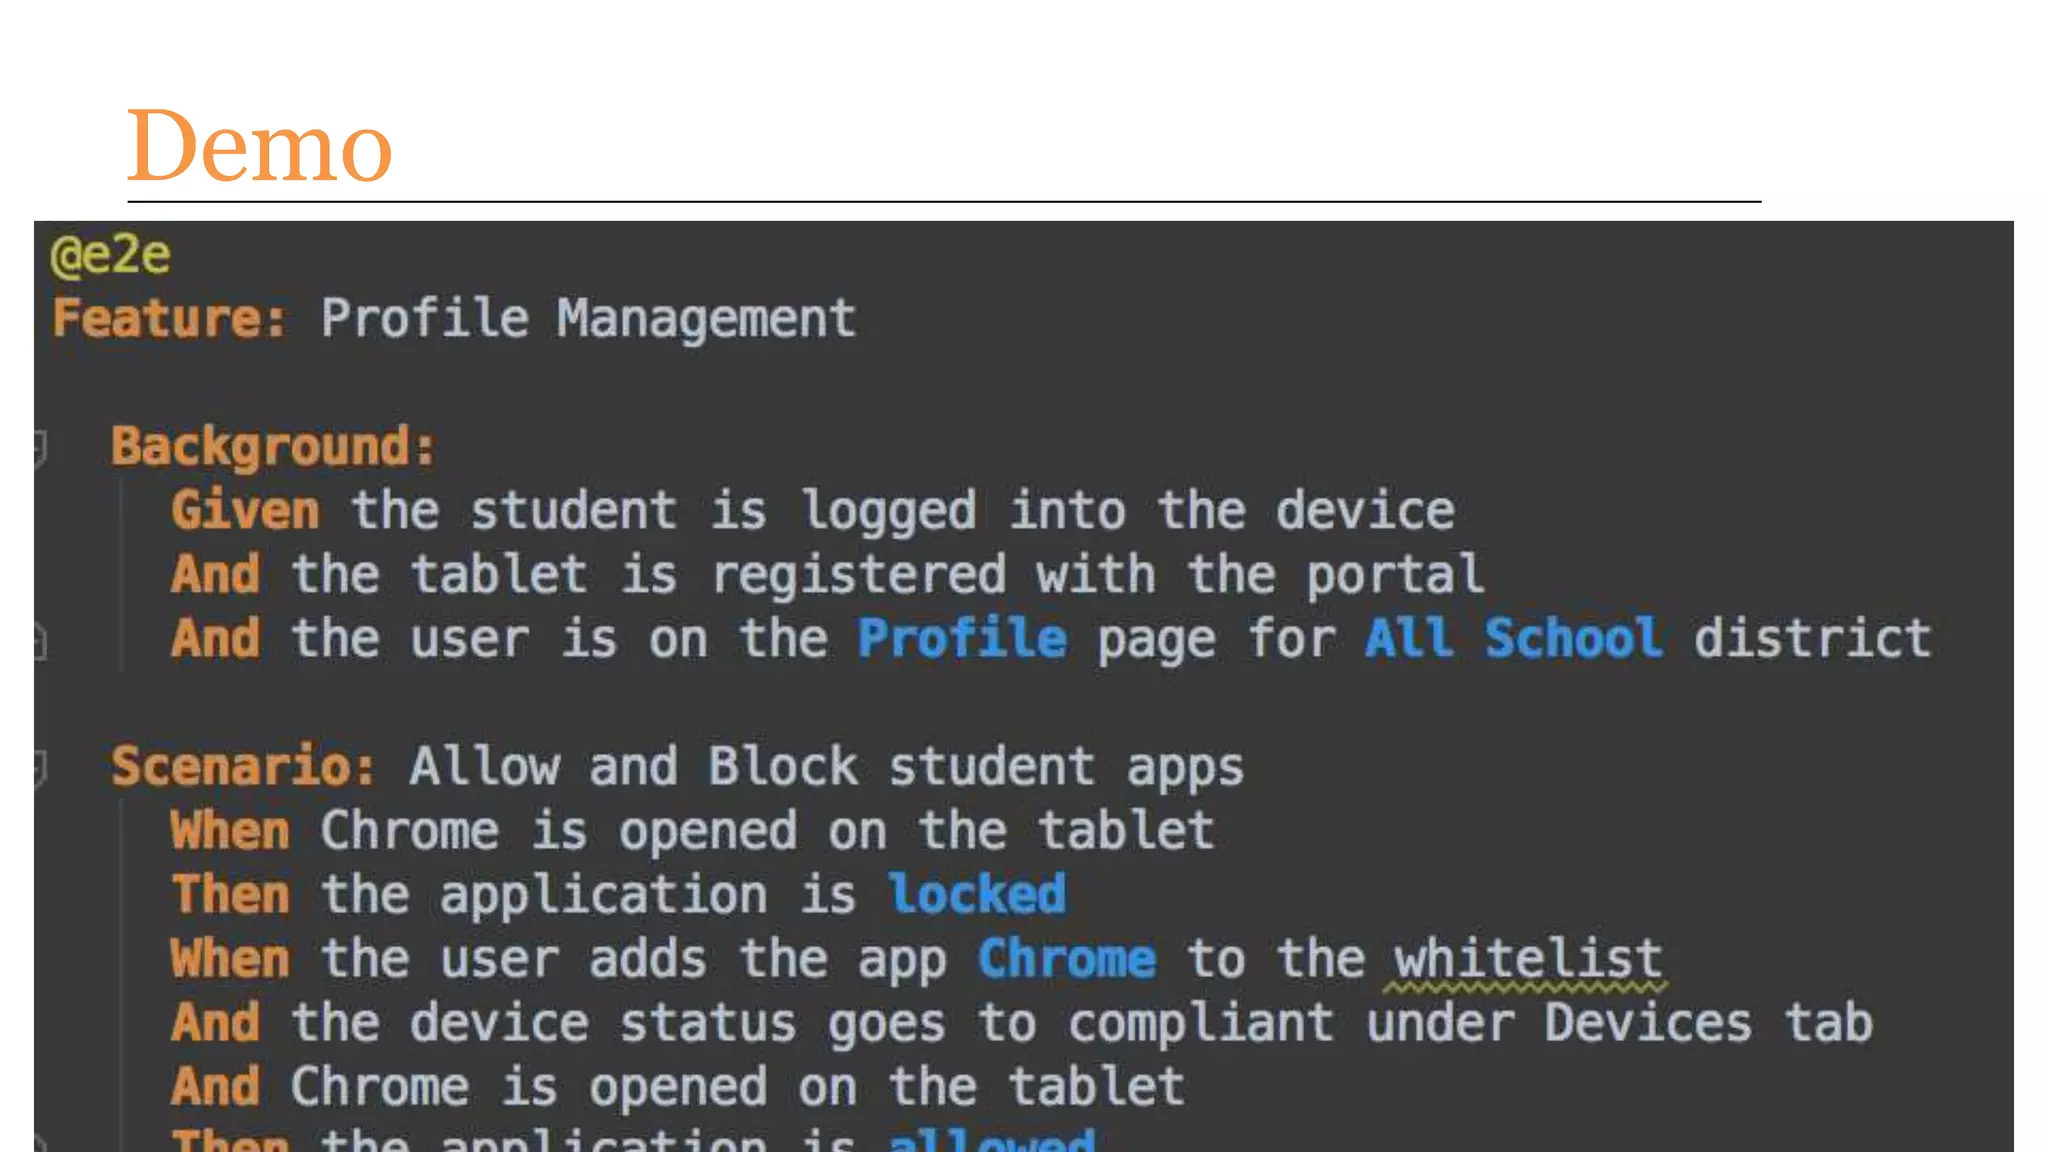Collapse the Scenario block fold marker
The width and height of the screenshot is (2048, 1152).
click(x=40, y=768)
